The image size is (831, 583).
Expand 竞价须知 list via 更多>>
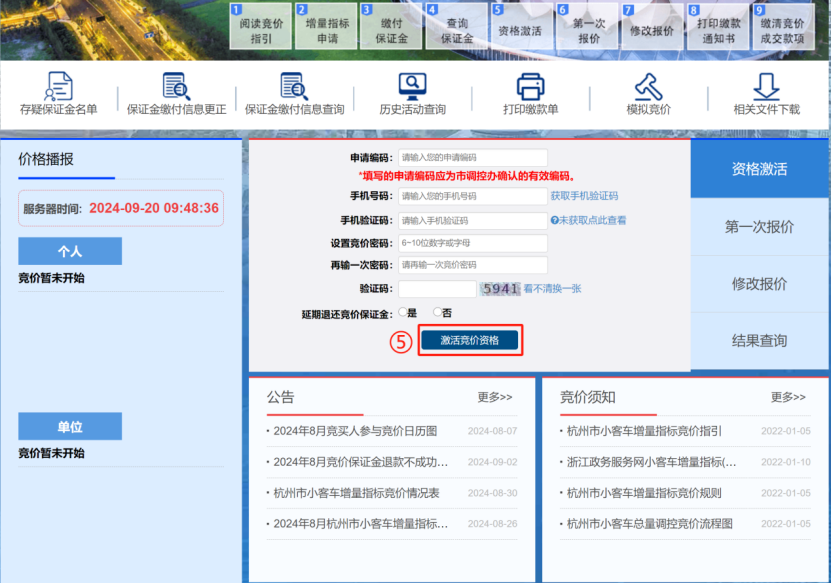click(788, 397)
